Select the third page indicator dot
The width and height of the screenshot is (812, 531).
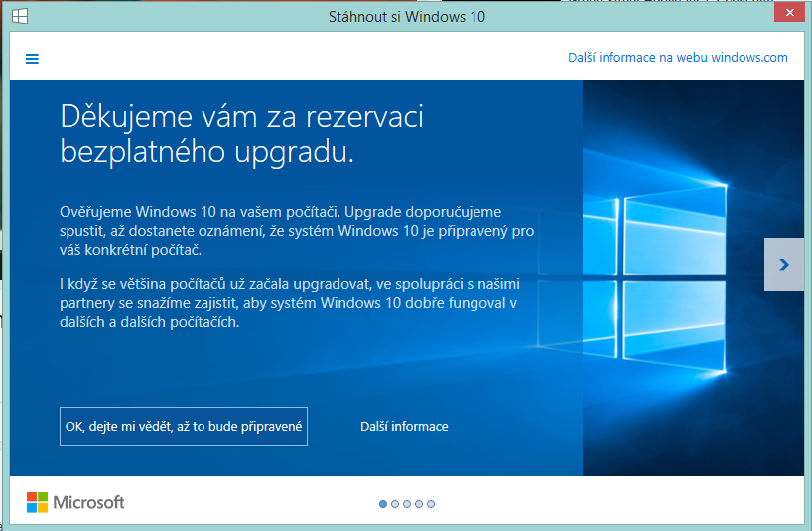click(407, 504)
